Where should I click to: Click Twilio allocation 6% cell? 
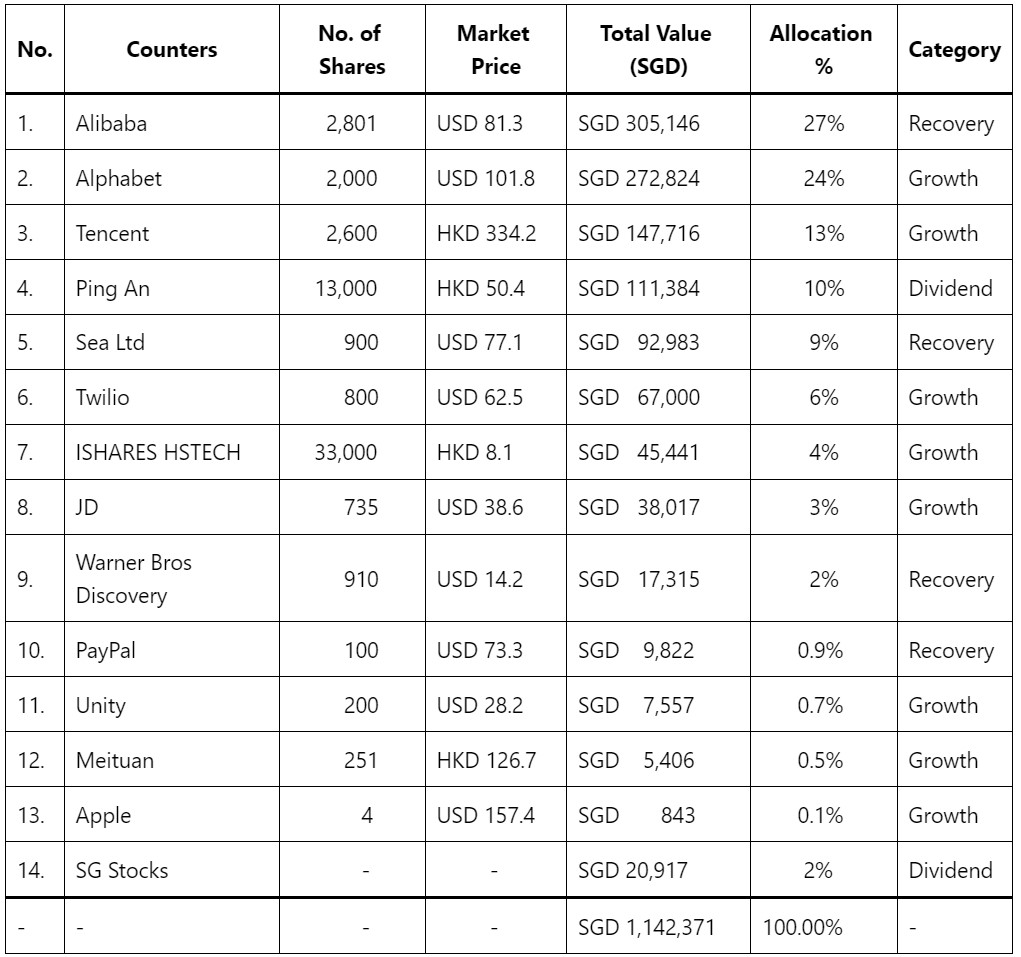(824, 397)
